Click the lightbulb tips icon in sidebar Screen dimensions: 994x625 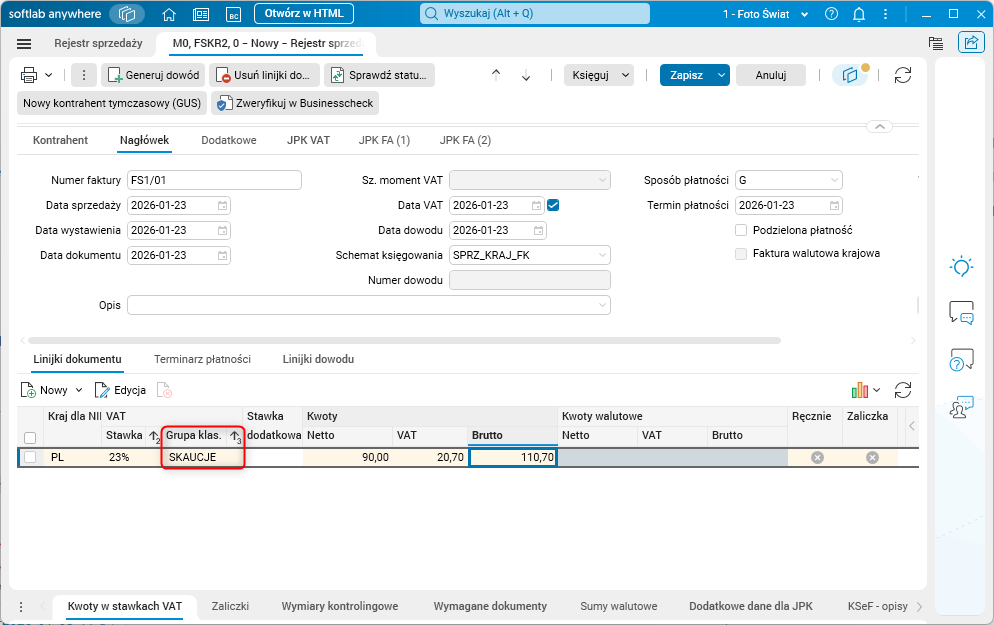pos(961,266)
